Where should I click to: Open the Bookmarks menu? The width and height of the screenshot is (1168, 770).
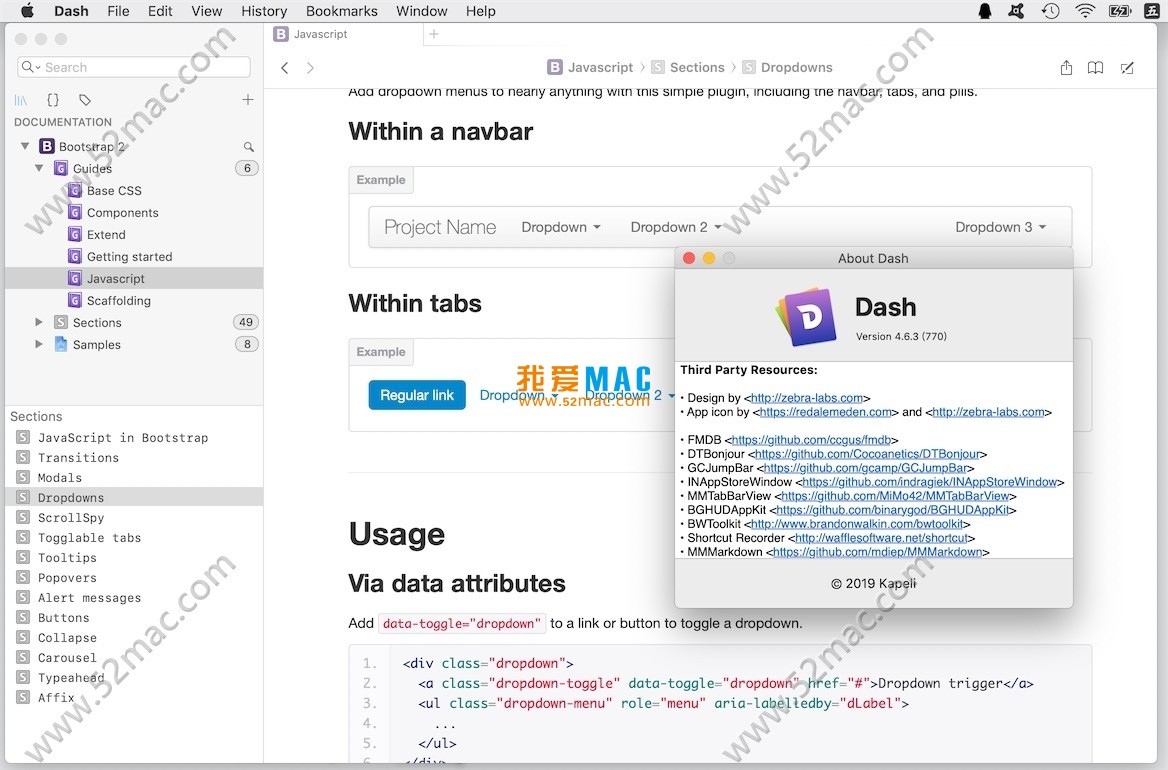[x=342, y=11]
